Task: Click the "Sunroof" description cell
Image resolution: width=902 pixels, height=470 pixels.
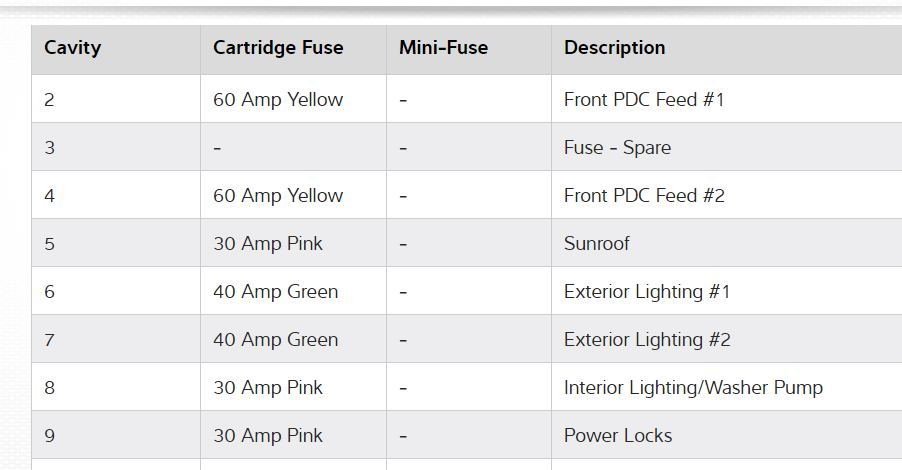Action: 597,244
